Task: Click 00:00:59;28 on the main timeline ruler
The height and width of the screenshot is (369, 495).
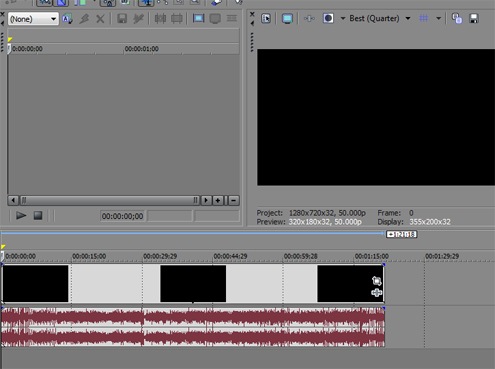Action: click(x=300, y=256)
